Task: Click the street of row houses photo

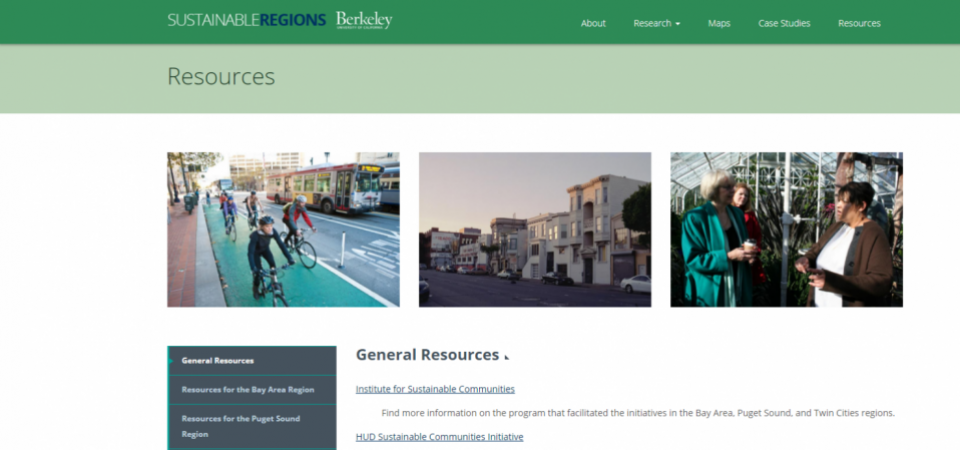Action: pyautogui.click(x=535, y=230)
